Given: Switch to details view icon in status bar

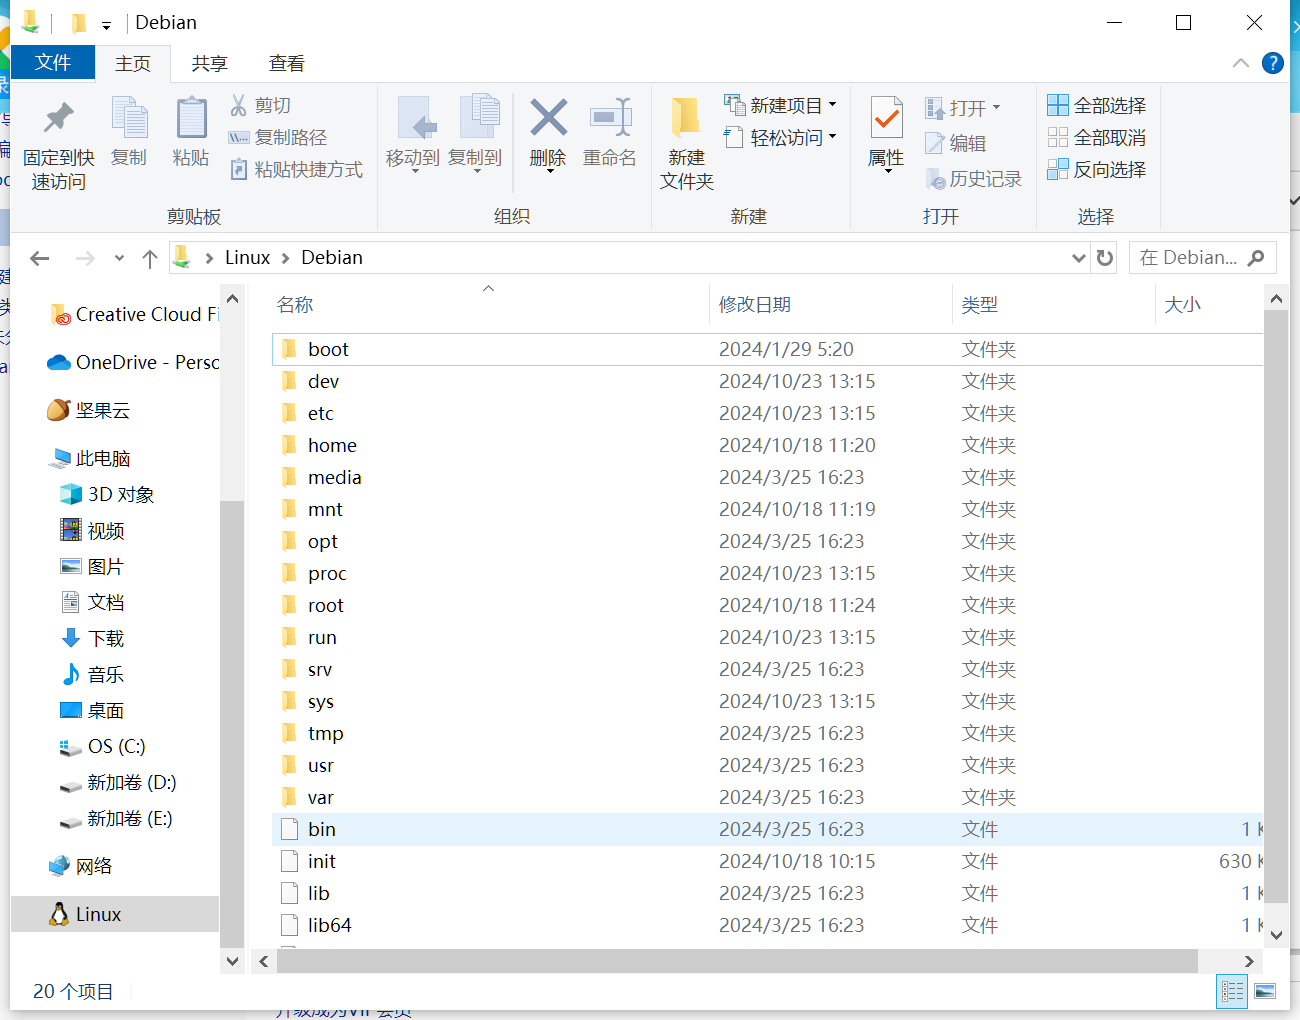Looking at the screenshot, I should (1232, 991).
